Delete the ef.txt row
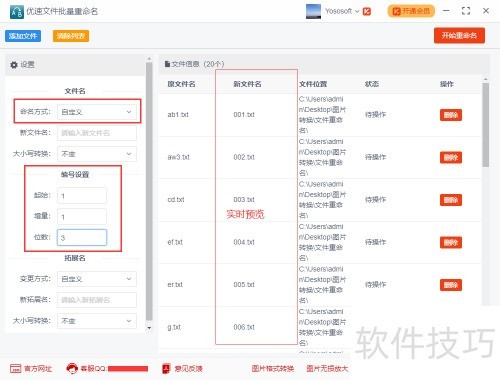 click(x=451, y=242)
